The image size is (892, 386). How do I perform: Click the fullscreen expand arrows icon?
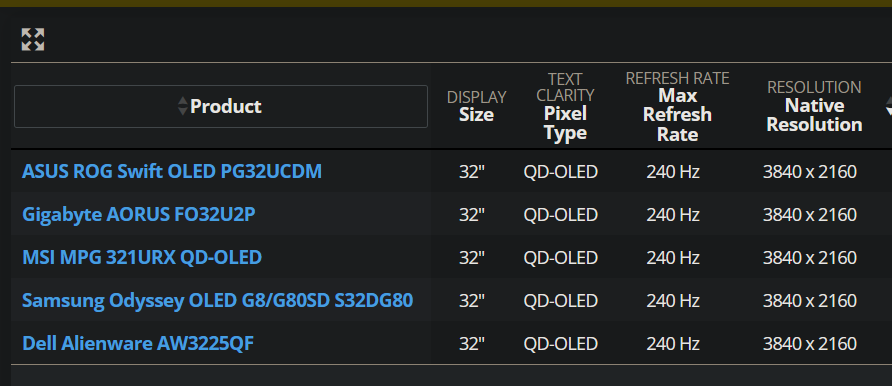coord(33,39)
